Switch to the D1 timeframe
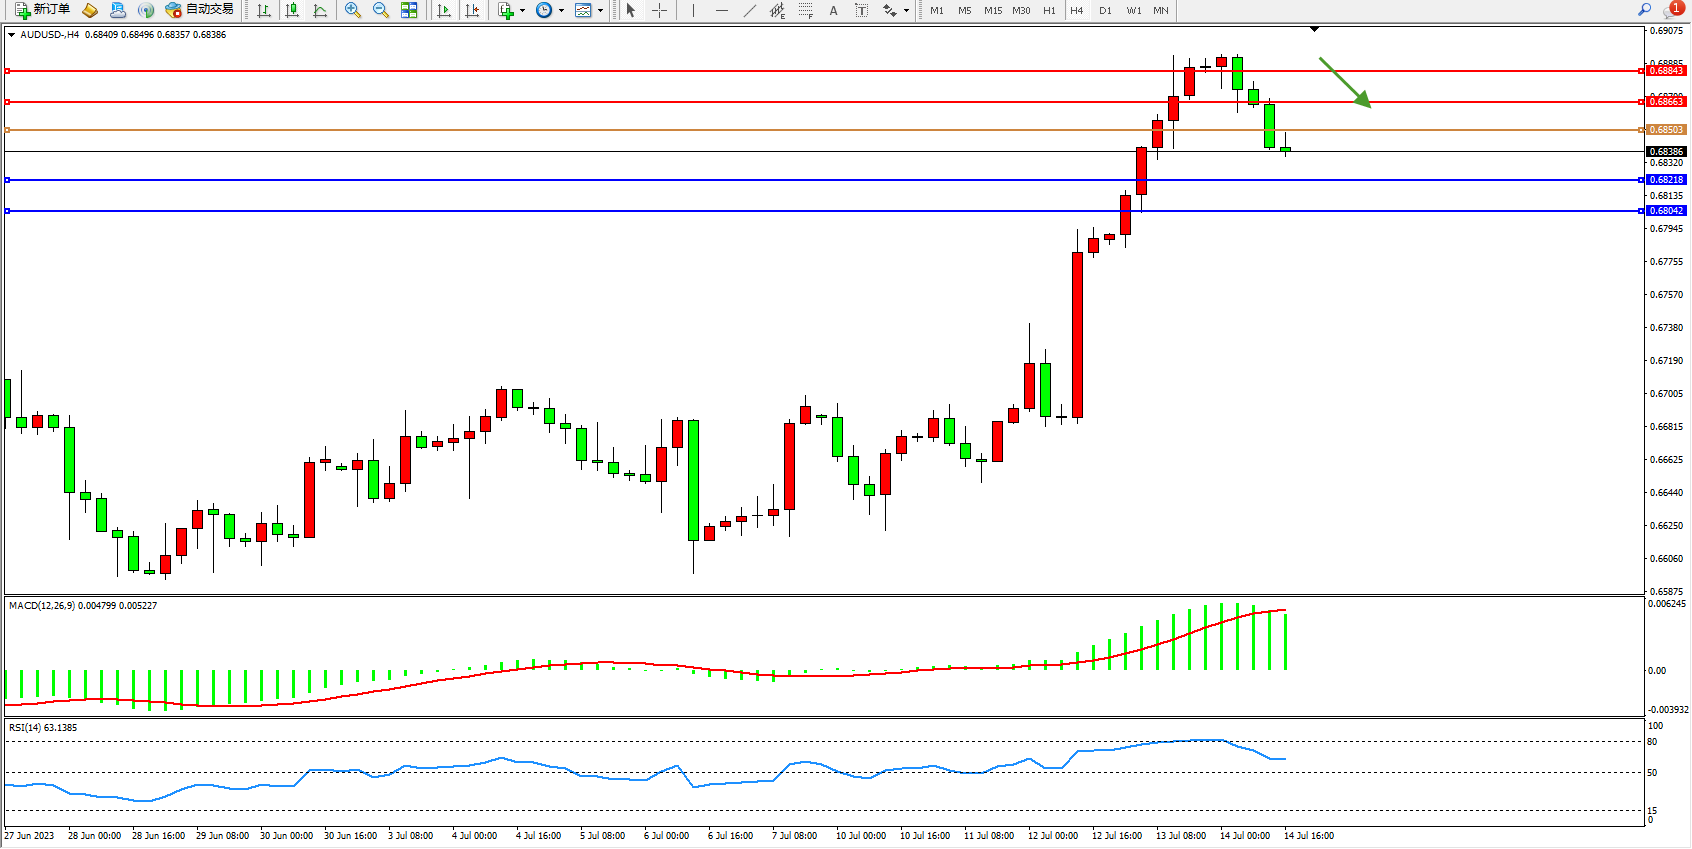 click(x=1105, y=10)
